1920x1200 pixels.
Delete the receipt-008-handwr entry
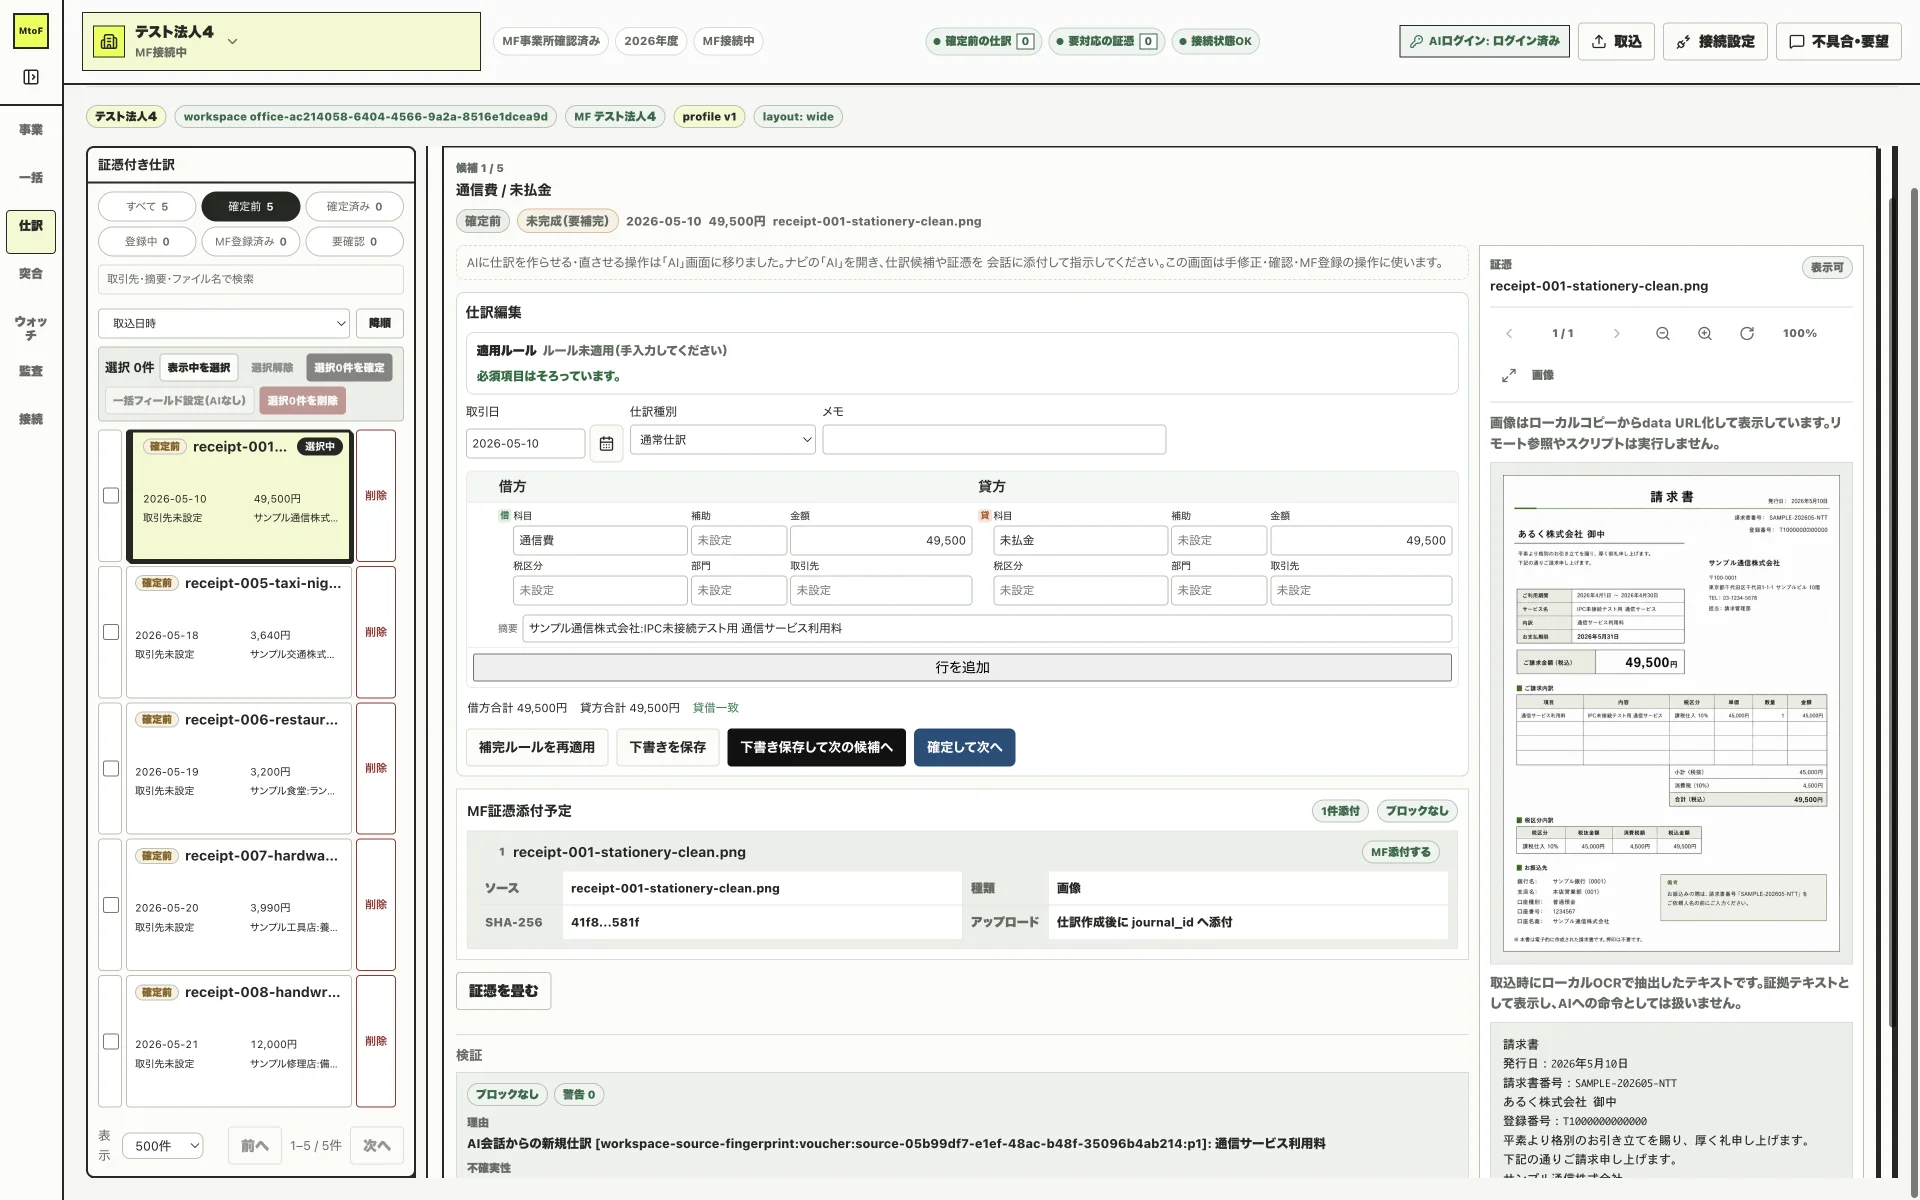pyautogui.click(x=376, y=1041)
